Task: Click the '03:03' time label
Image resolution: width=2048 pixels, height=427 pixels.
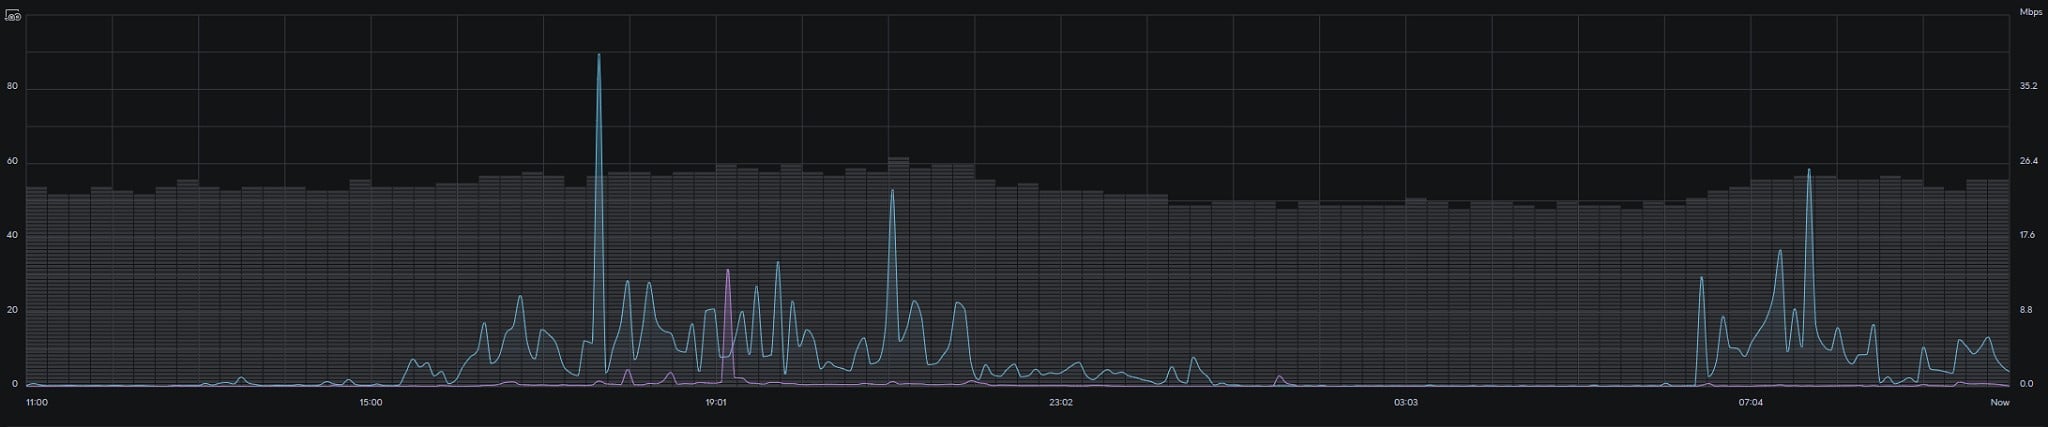Action: coord(1406,403)
